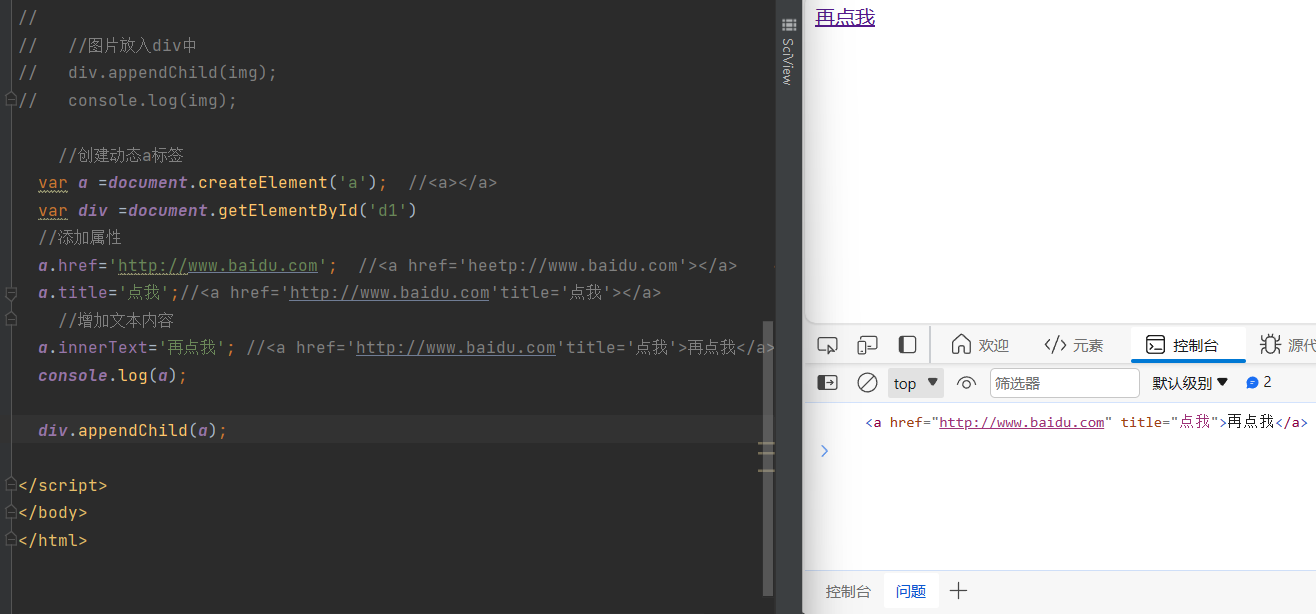The height and width of the screenshot is (614, 1316).
Task: Open the 默认级别 log level dropdown
Action: pyautogui.click(x=1190, y=383)
